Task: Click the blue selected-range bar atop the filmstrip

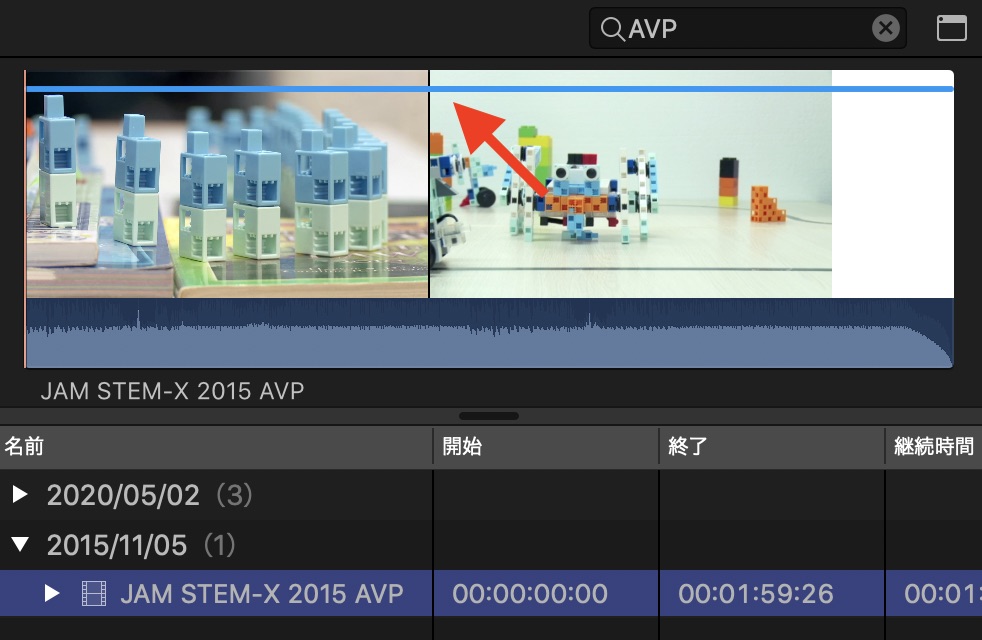Action: coord(490,89)
